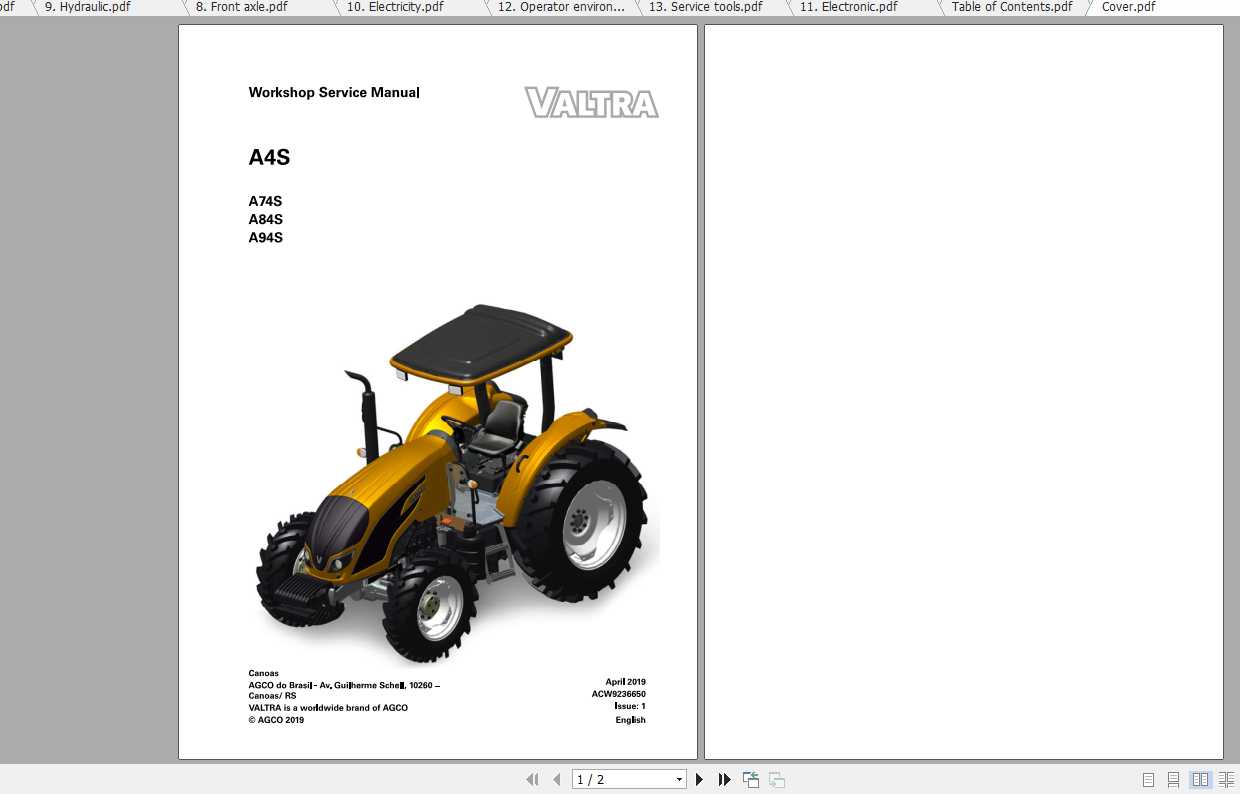Click the previous view navigation icon
Screen dimensions: 1240x794
[751, 780]
